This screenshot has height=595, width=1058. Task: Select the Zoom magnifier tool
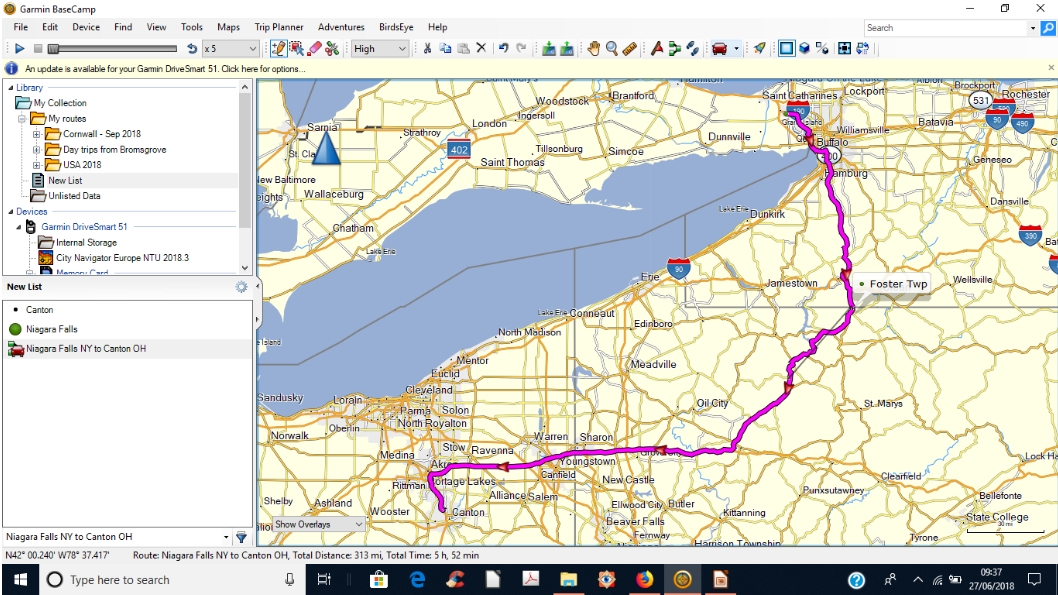pos(611,48)
